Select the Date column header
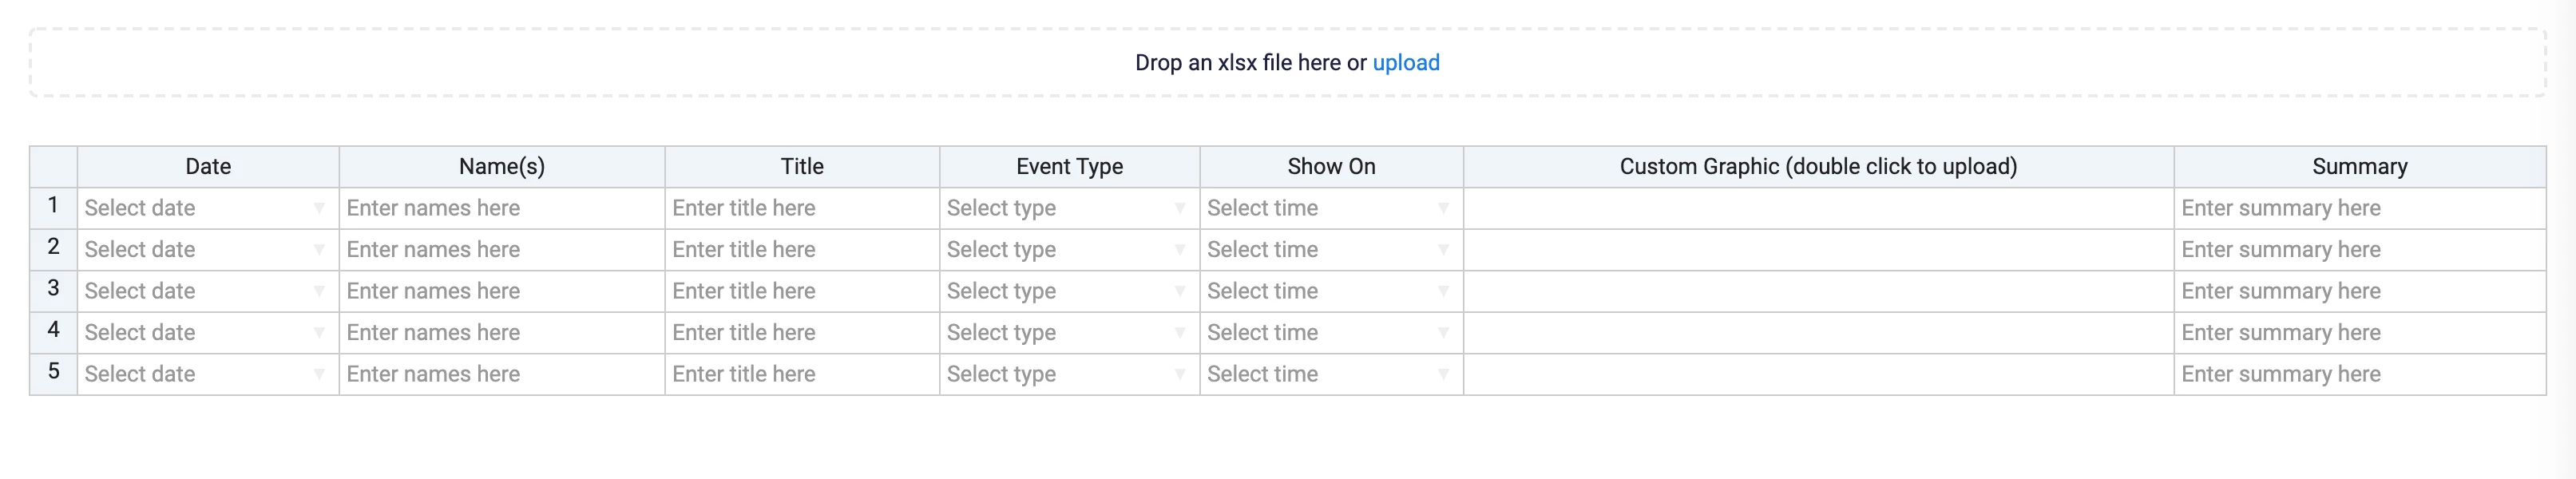The height and width of the screenshot is (479, 2576). point(208,167)
